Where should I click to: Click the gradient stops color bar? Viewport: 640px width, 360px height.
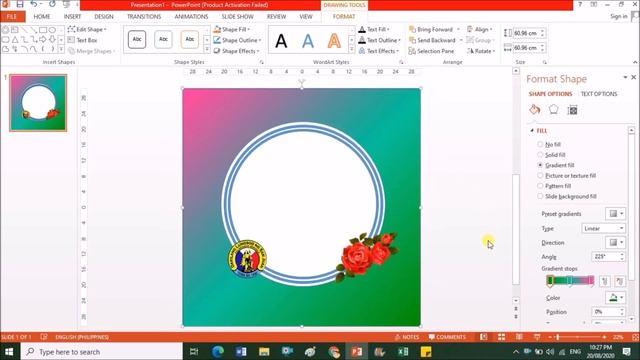click(x=571, y=280)
